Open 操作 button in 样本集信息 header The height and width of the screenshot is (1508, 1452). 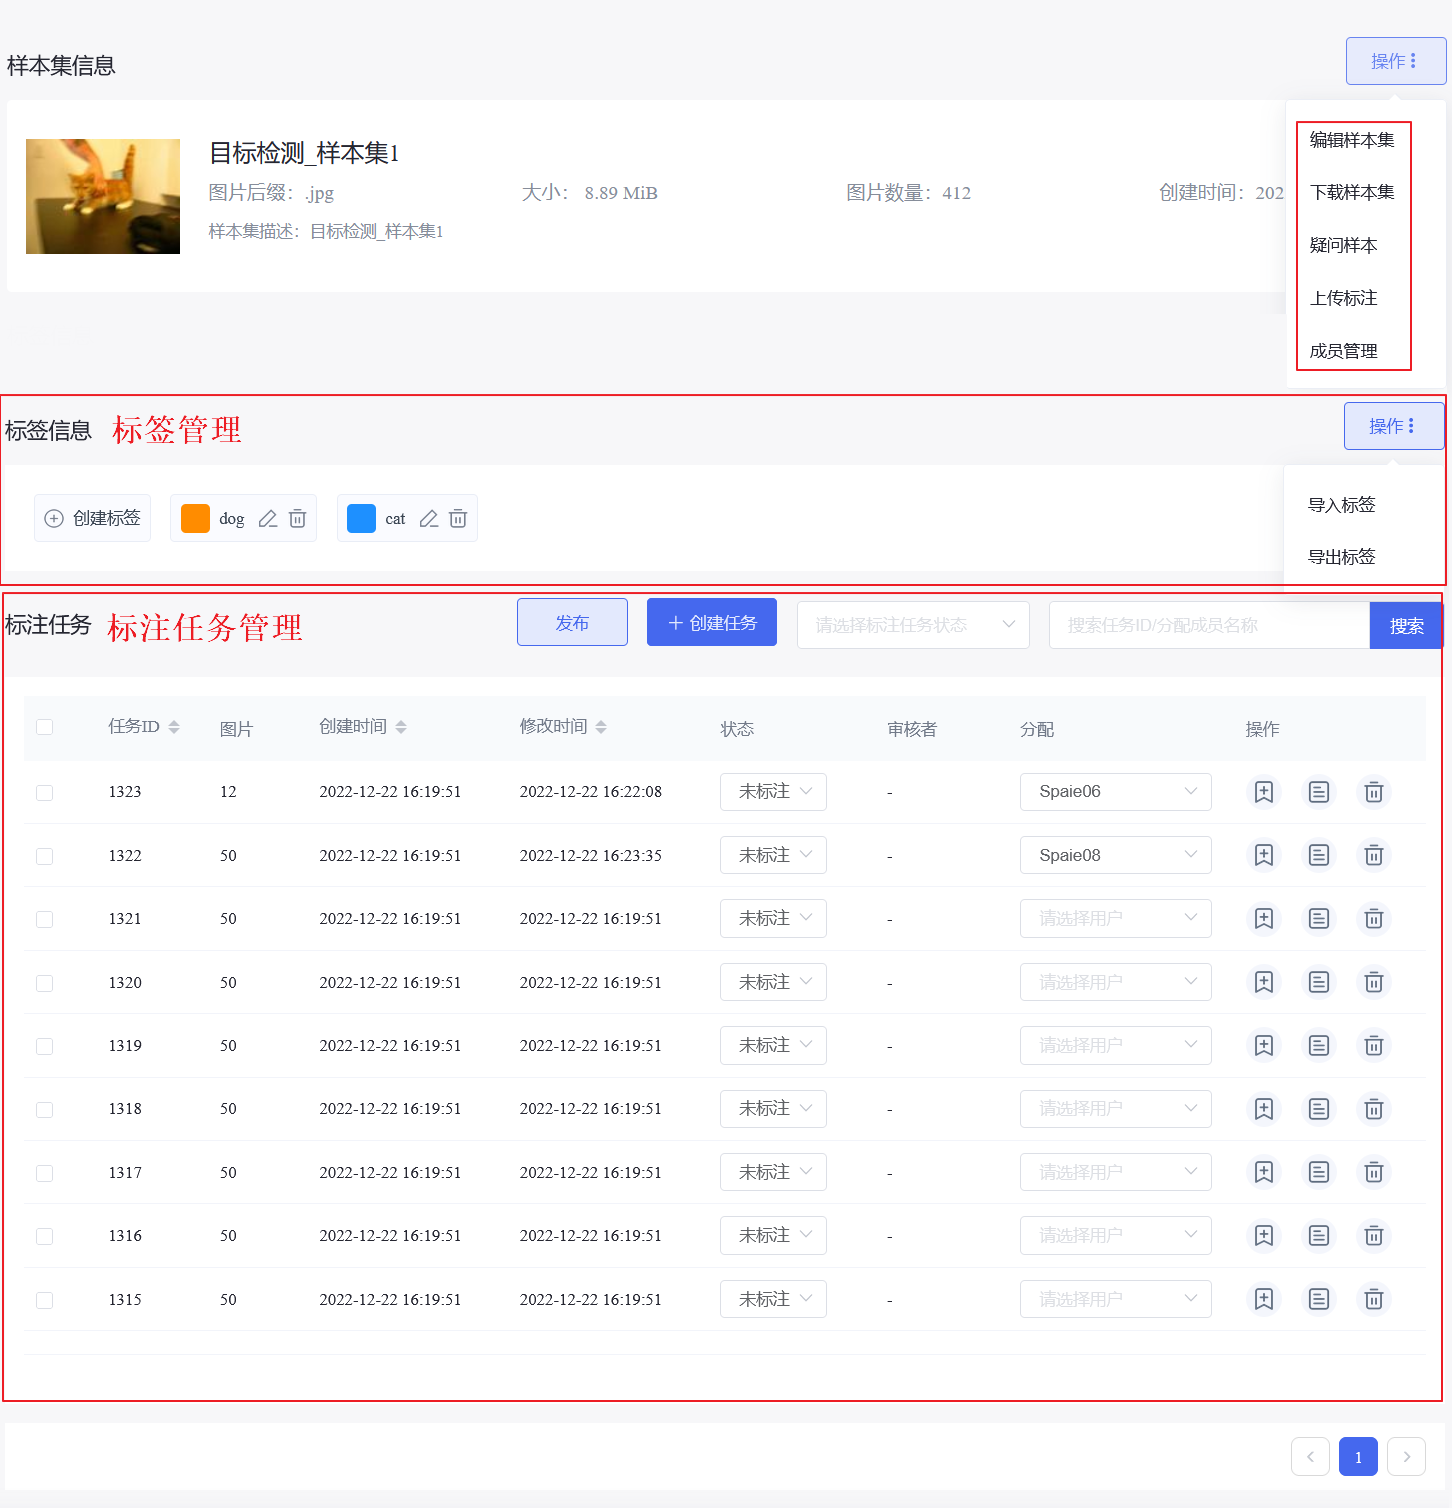tap(1396, 61)
